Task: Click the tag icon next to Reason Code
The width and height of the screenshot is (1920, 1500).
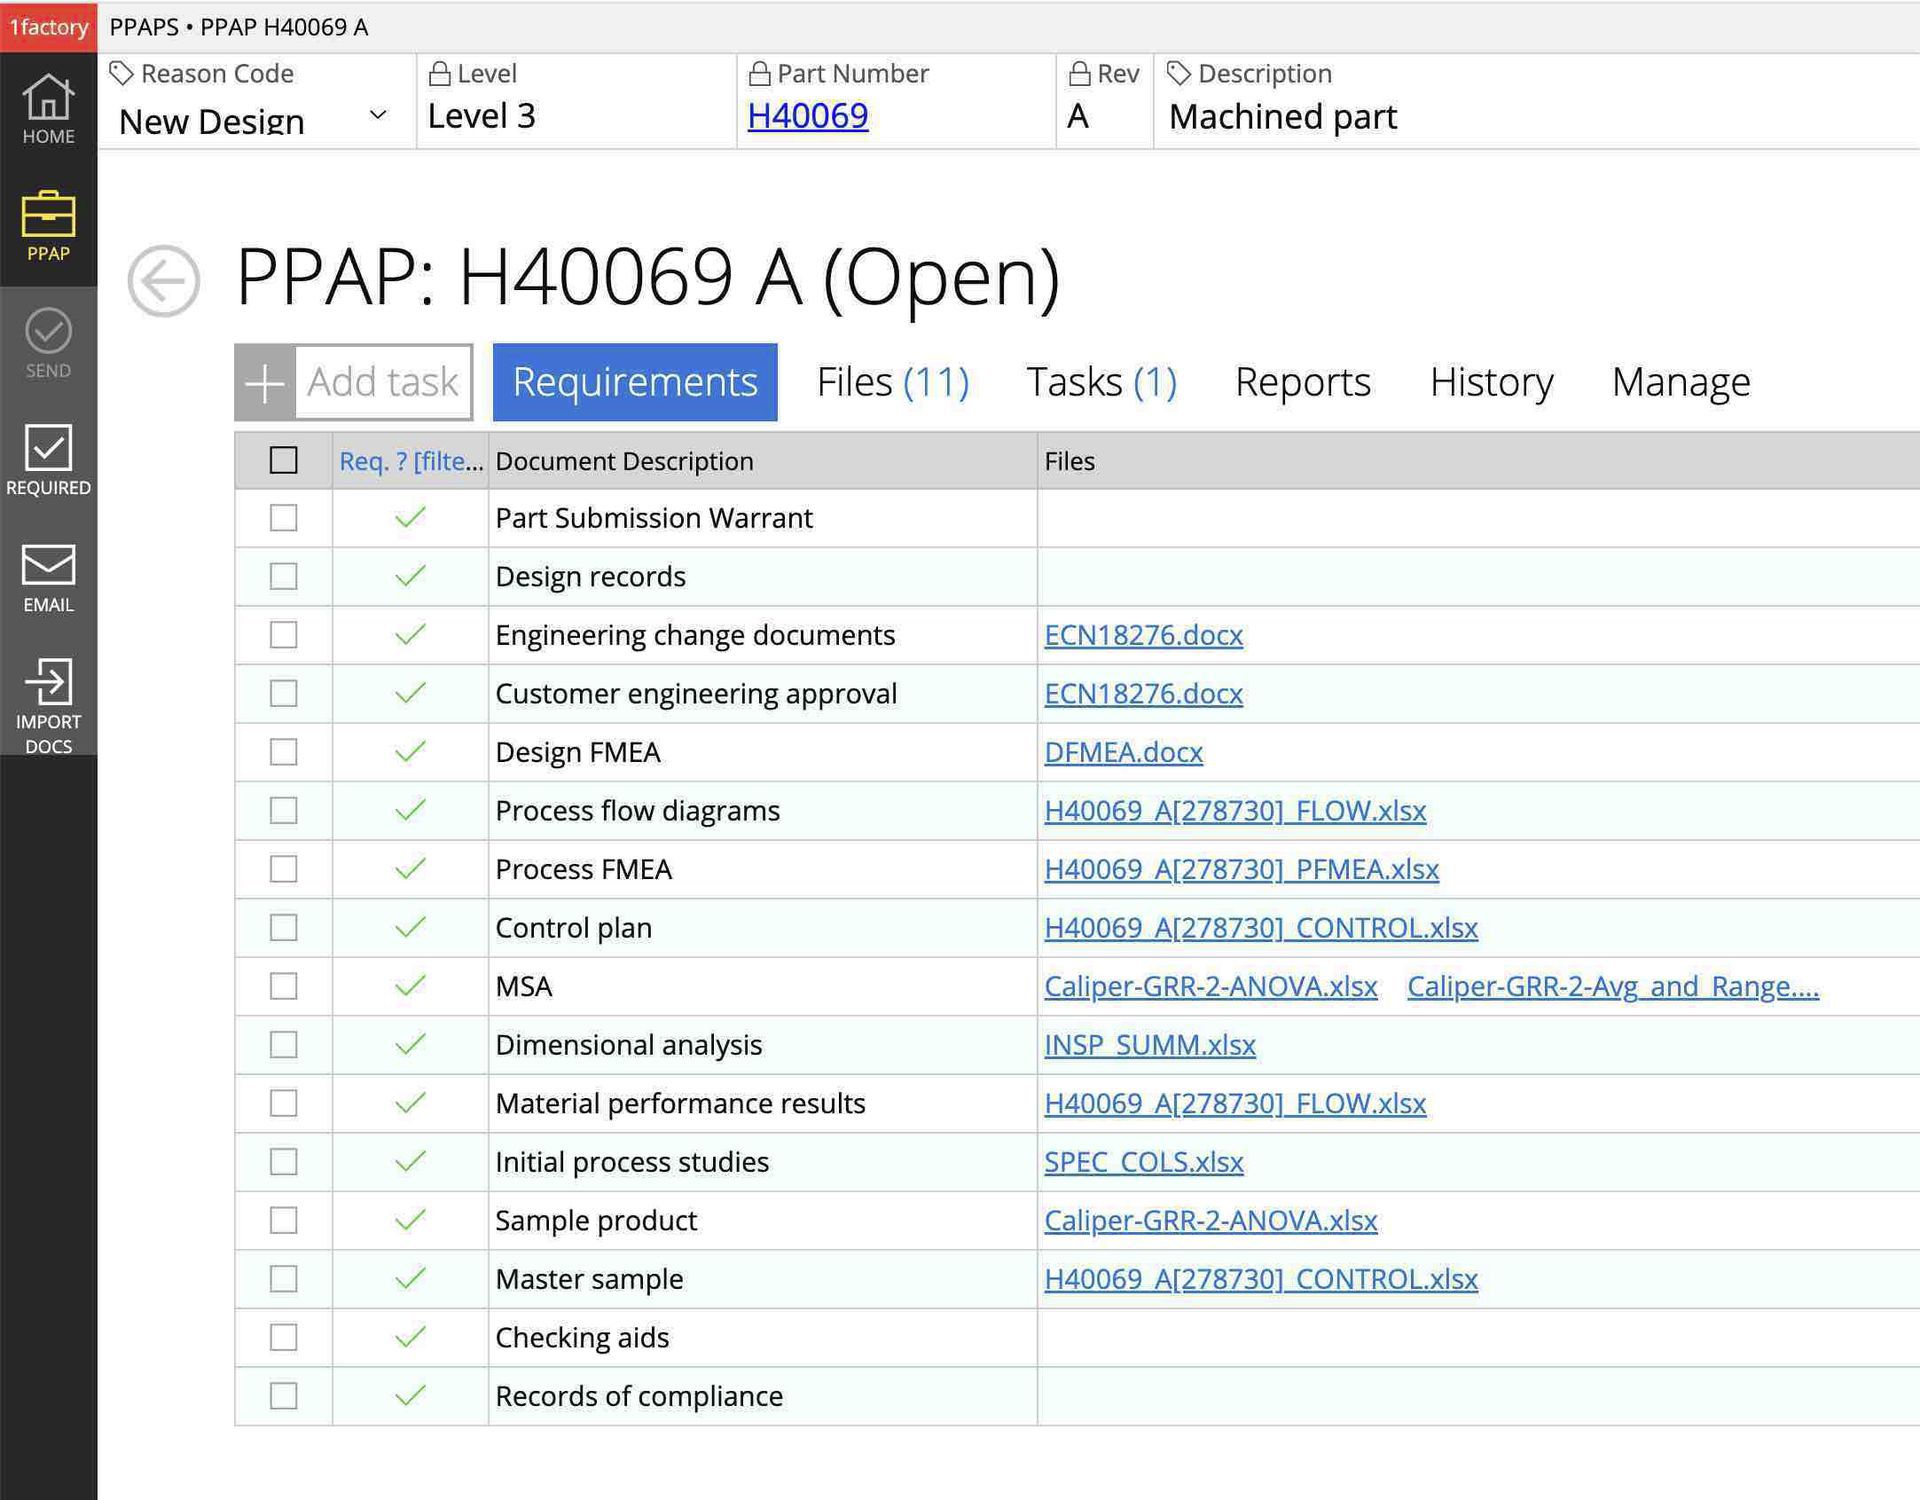Action: tap(123, 72)
